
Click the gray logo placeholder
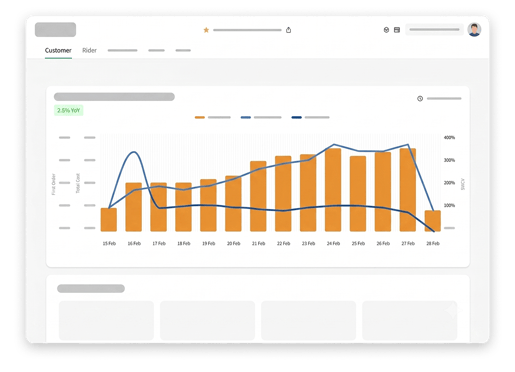pos(55,30)
